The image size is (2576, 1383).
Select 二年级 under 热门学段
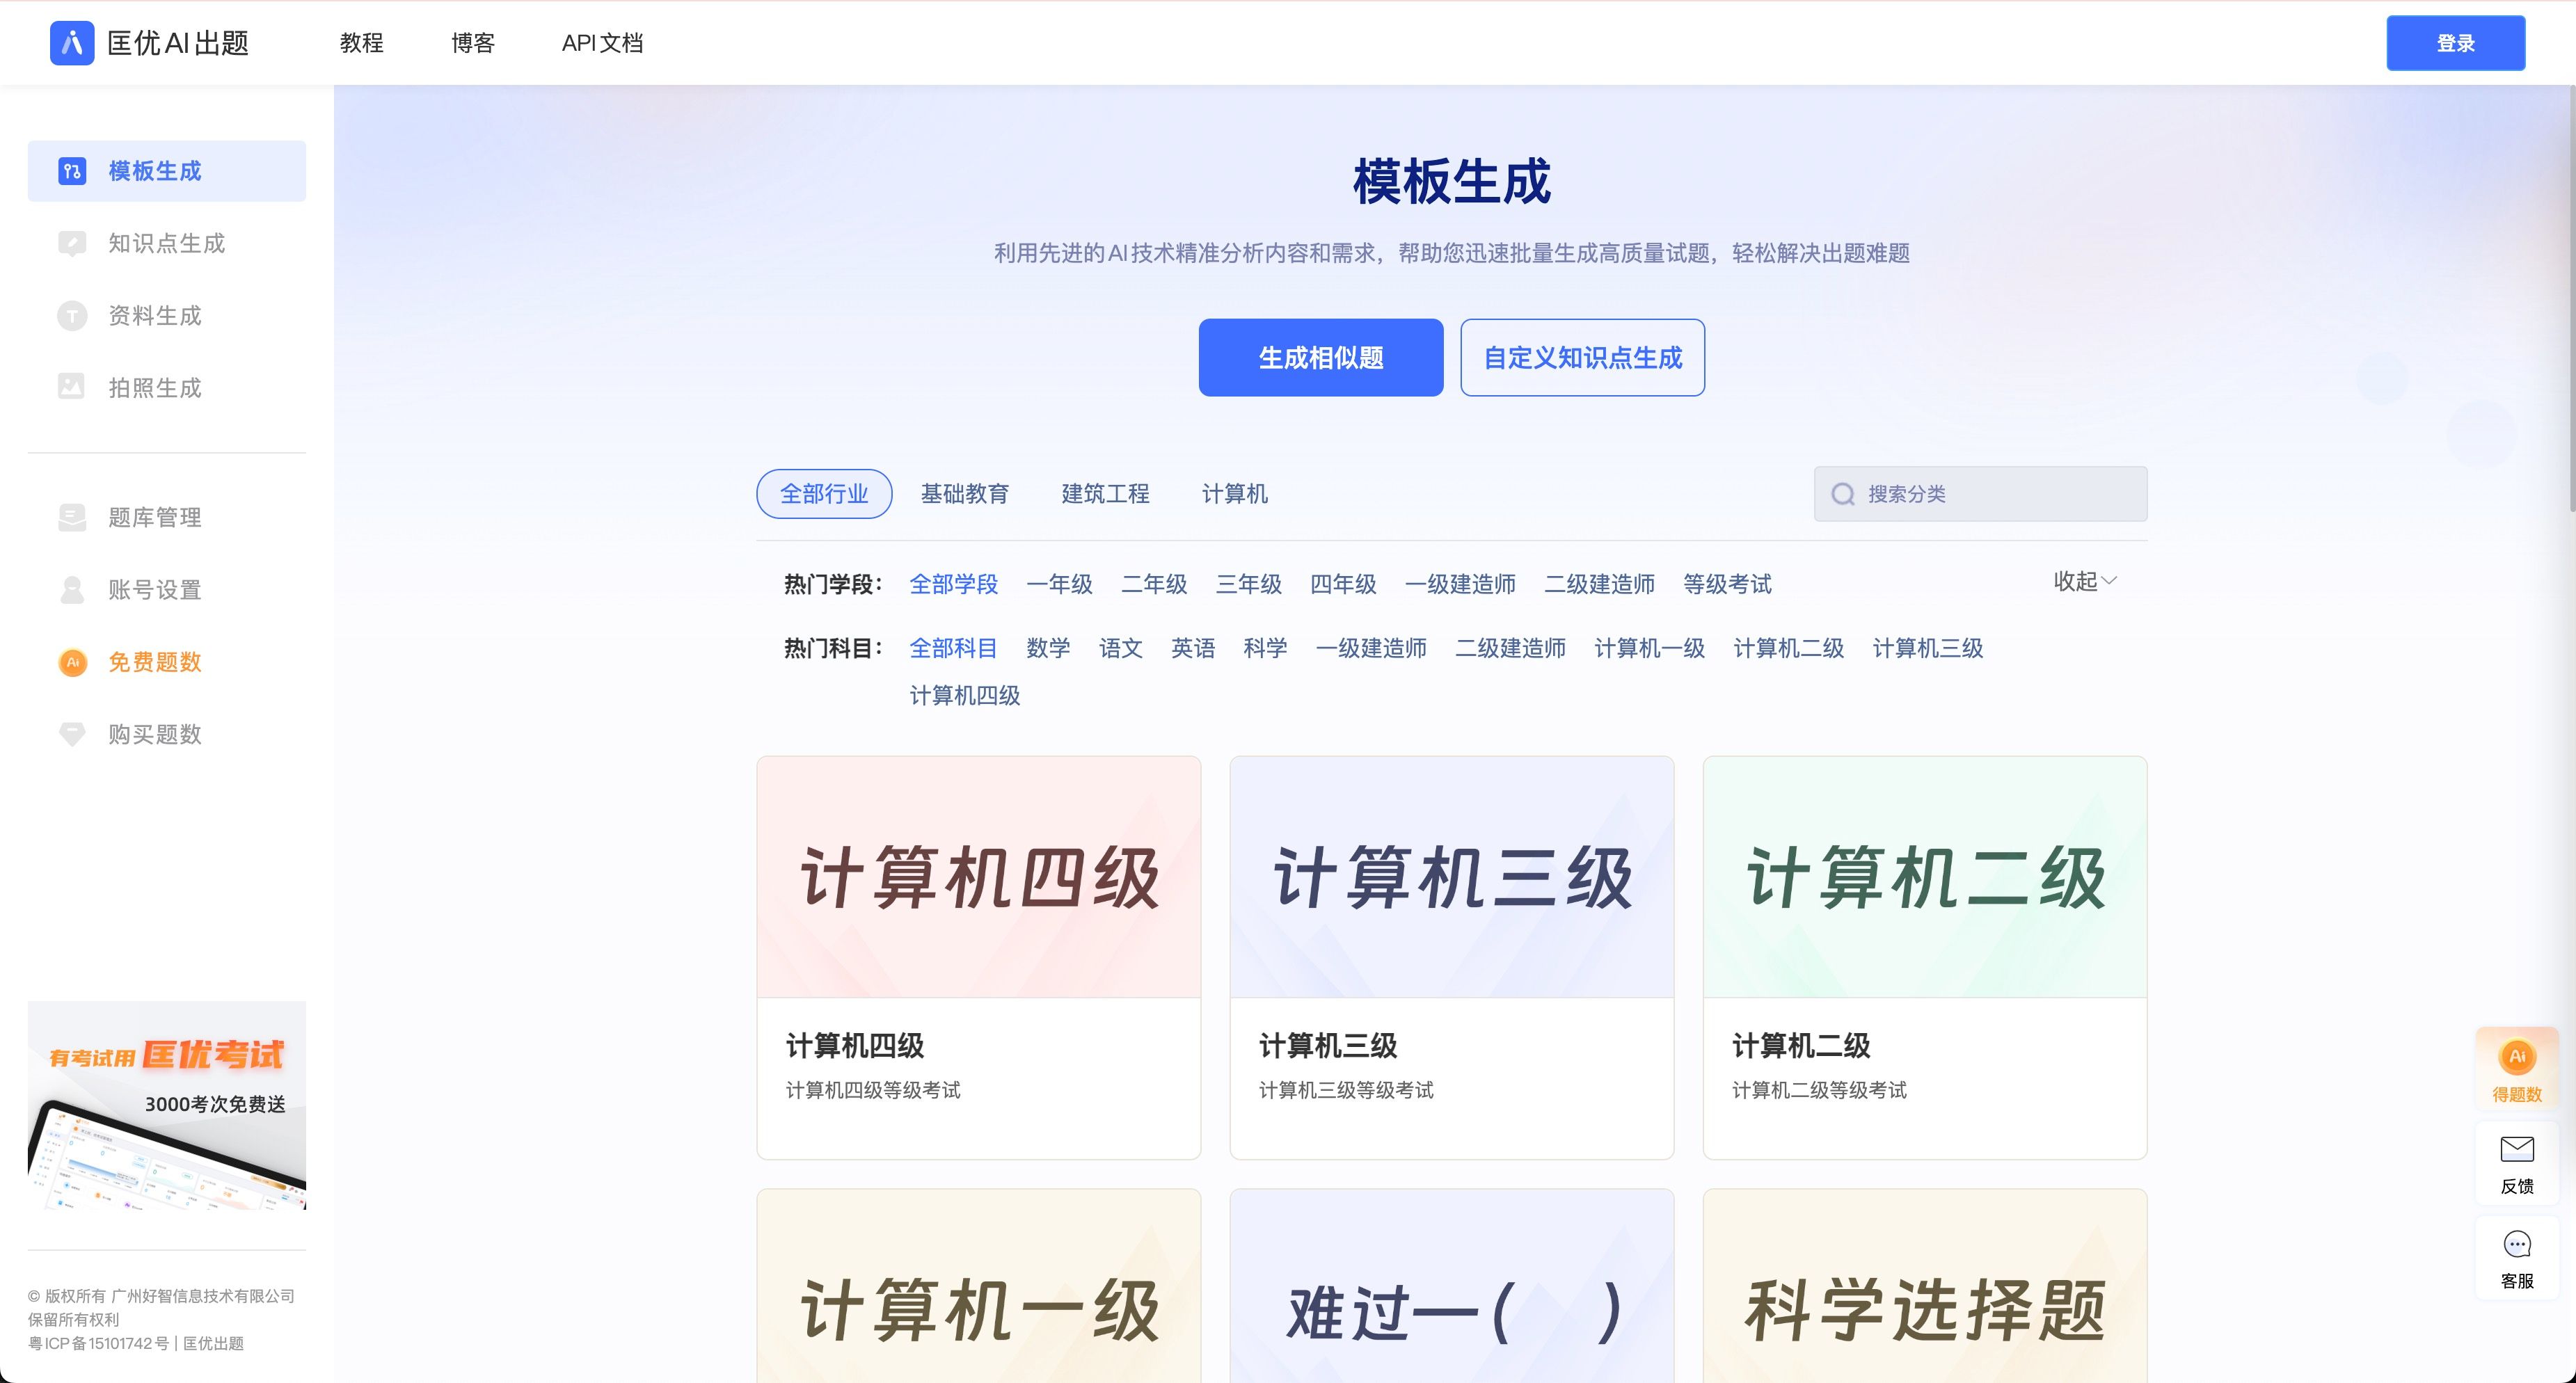click(x=1155, y=584)
